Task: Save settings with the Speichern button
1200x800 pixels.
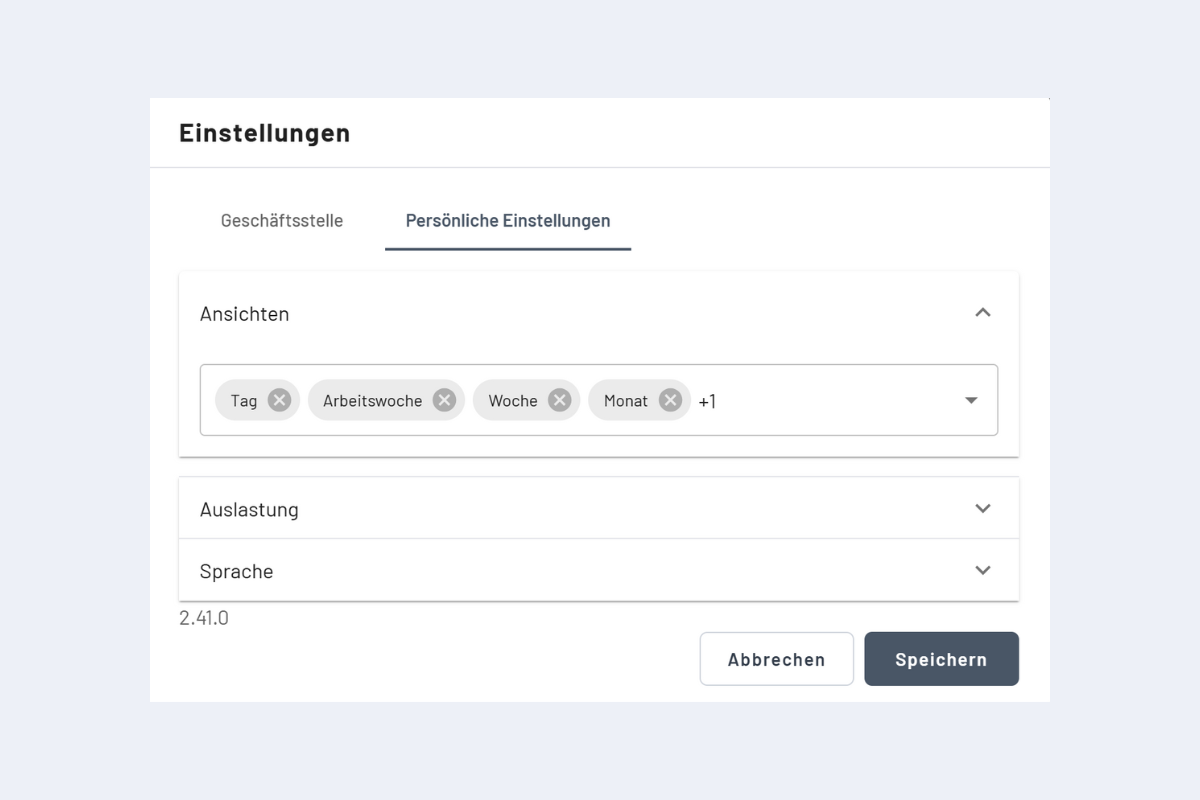Action: click(941, 659)
